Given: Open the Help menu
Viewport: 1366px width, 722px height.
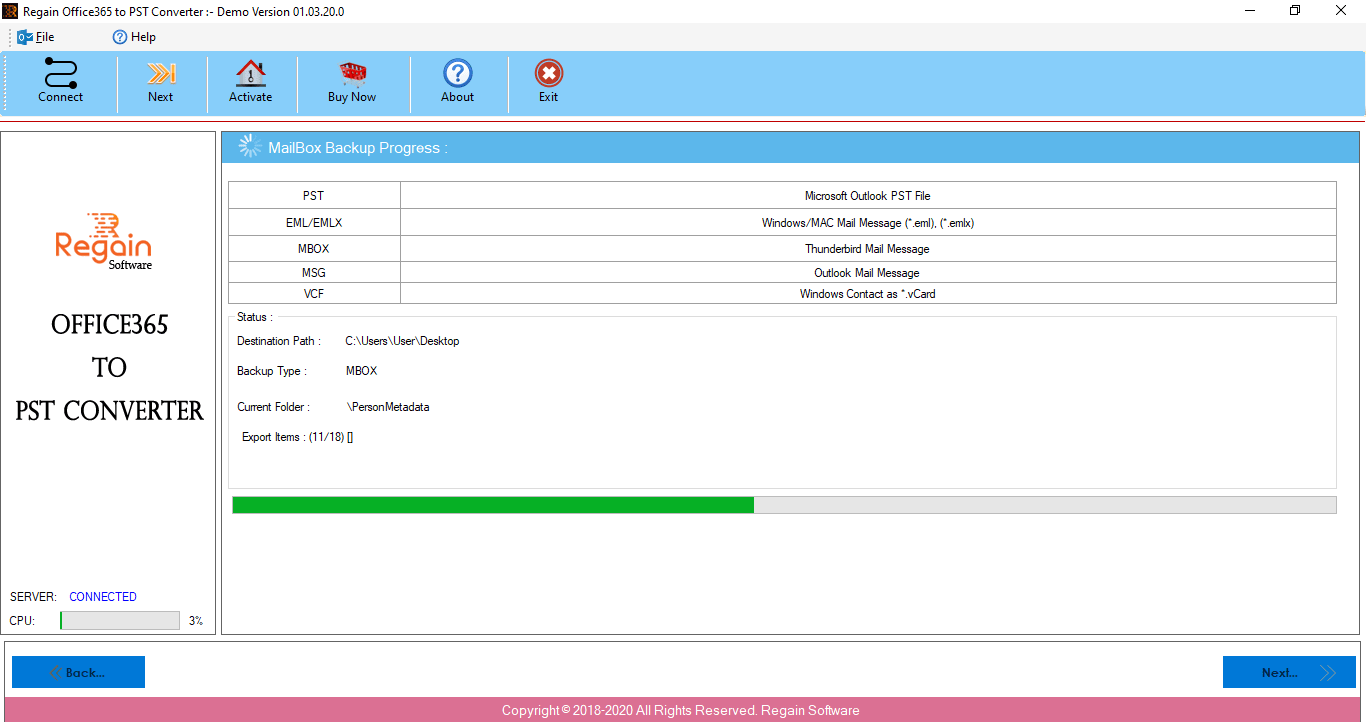Looking at the screenshot, I should pos(134,37).
